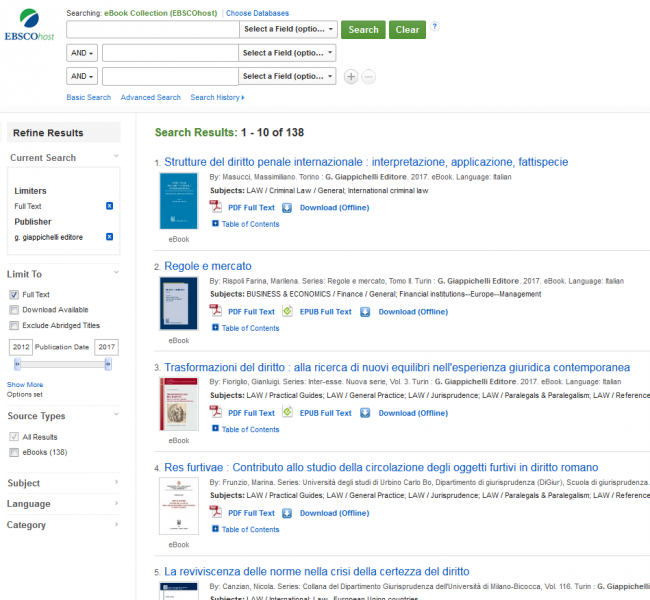Click Download (Offline) icon for Res furtivae

pos(286,513)
